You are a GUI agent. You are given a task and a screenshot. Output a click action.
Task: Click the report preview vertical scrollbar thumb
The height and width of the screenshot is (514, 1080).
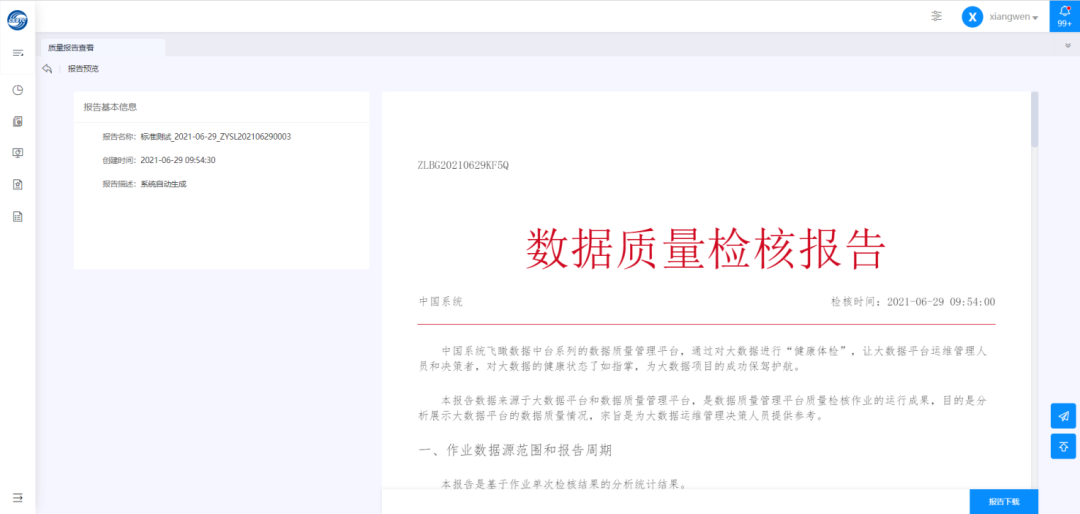pyautogui.click(x=1034, y=120)
